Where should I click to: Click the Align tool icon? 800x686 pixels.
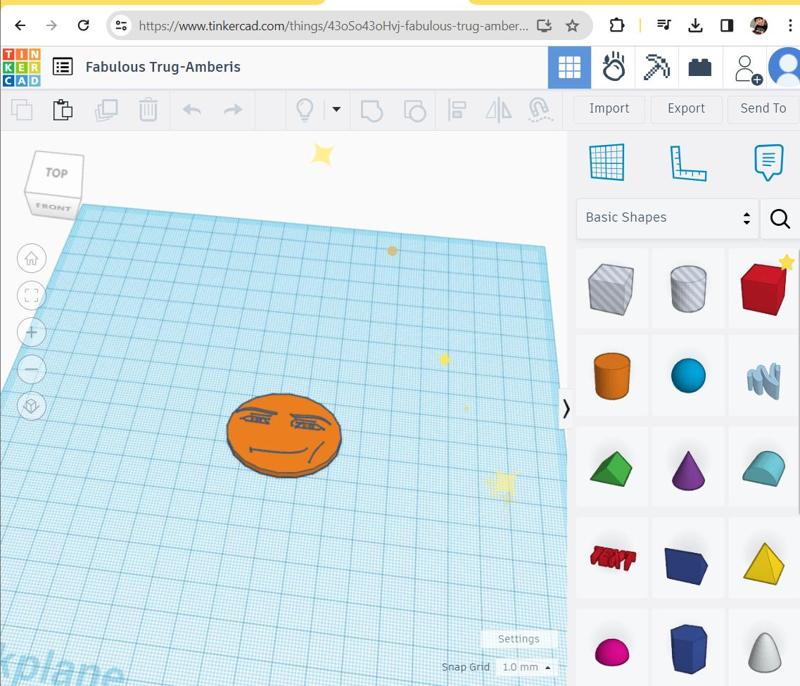pyautogui.click(x=457, y=110)
